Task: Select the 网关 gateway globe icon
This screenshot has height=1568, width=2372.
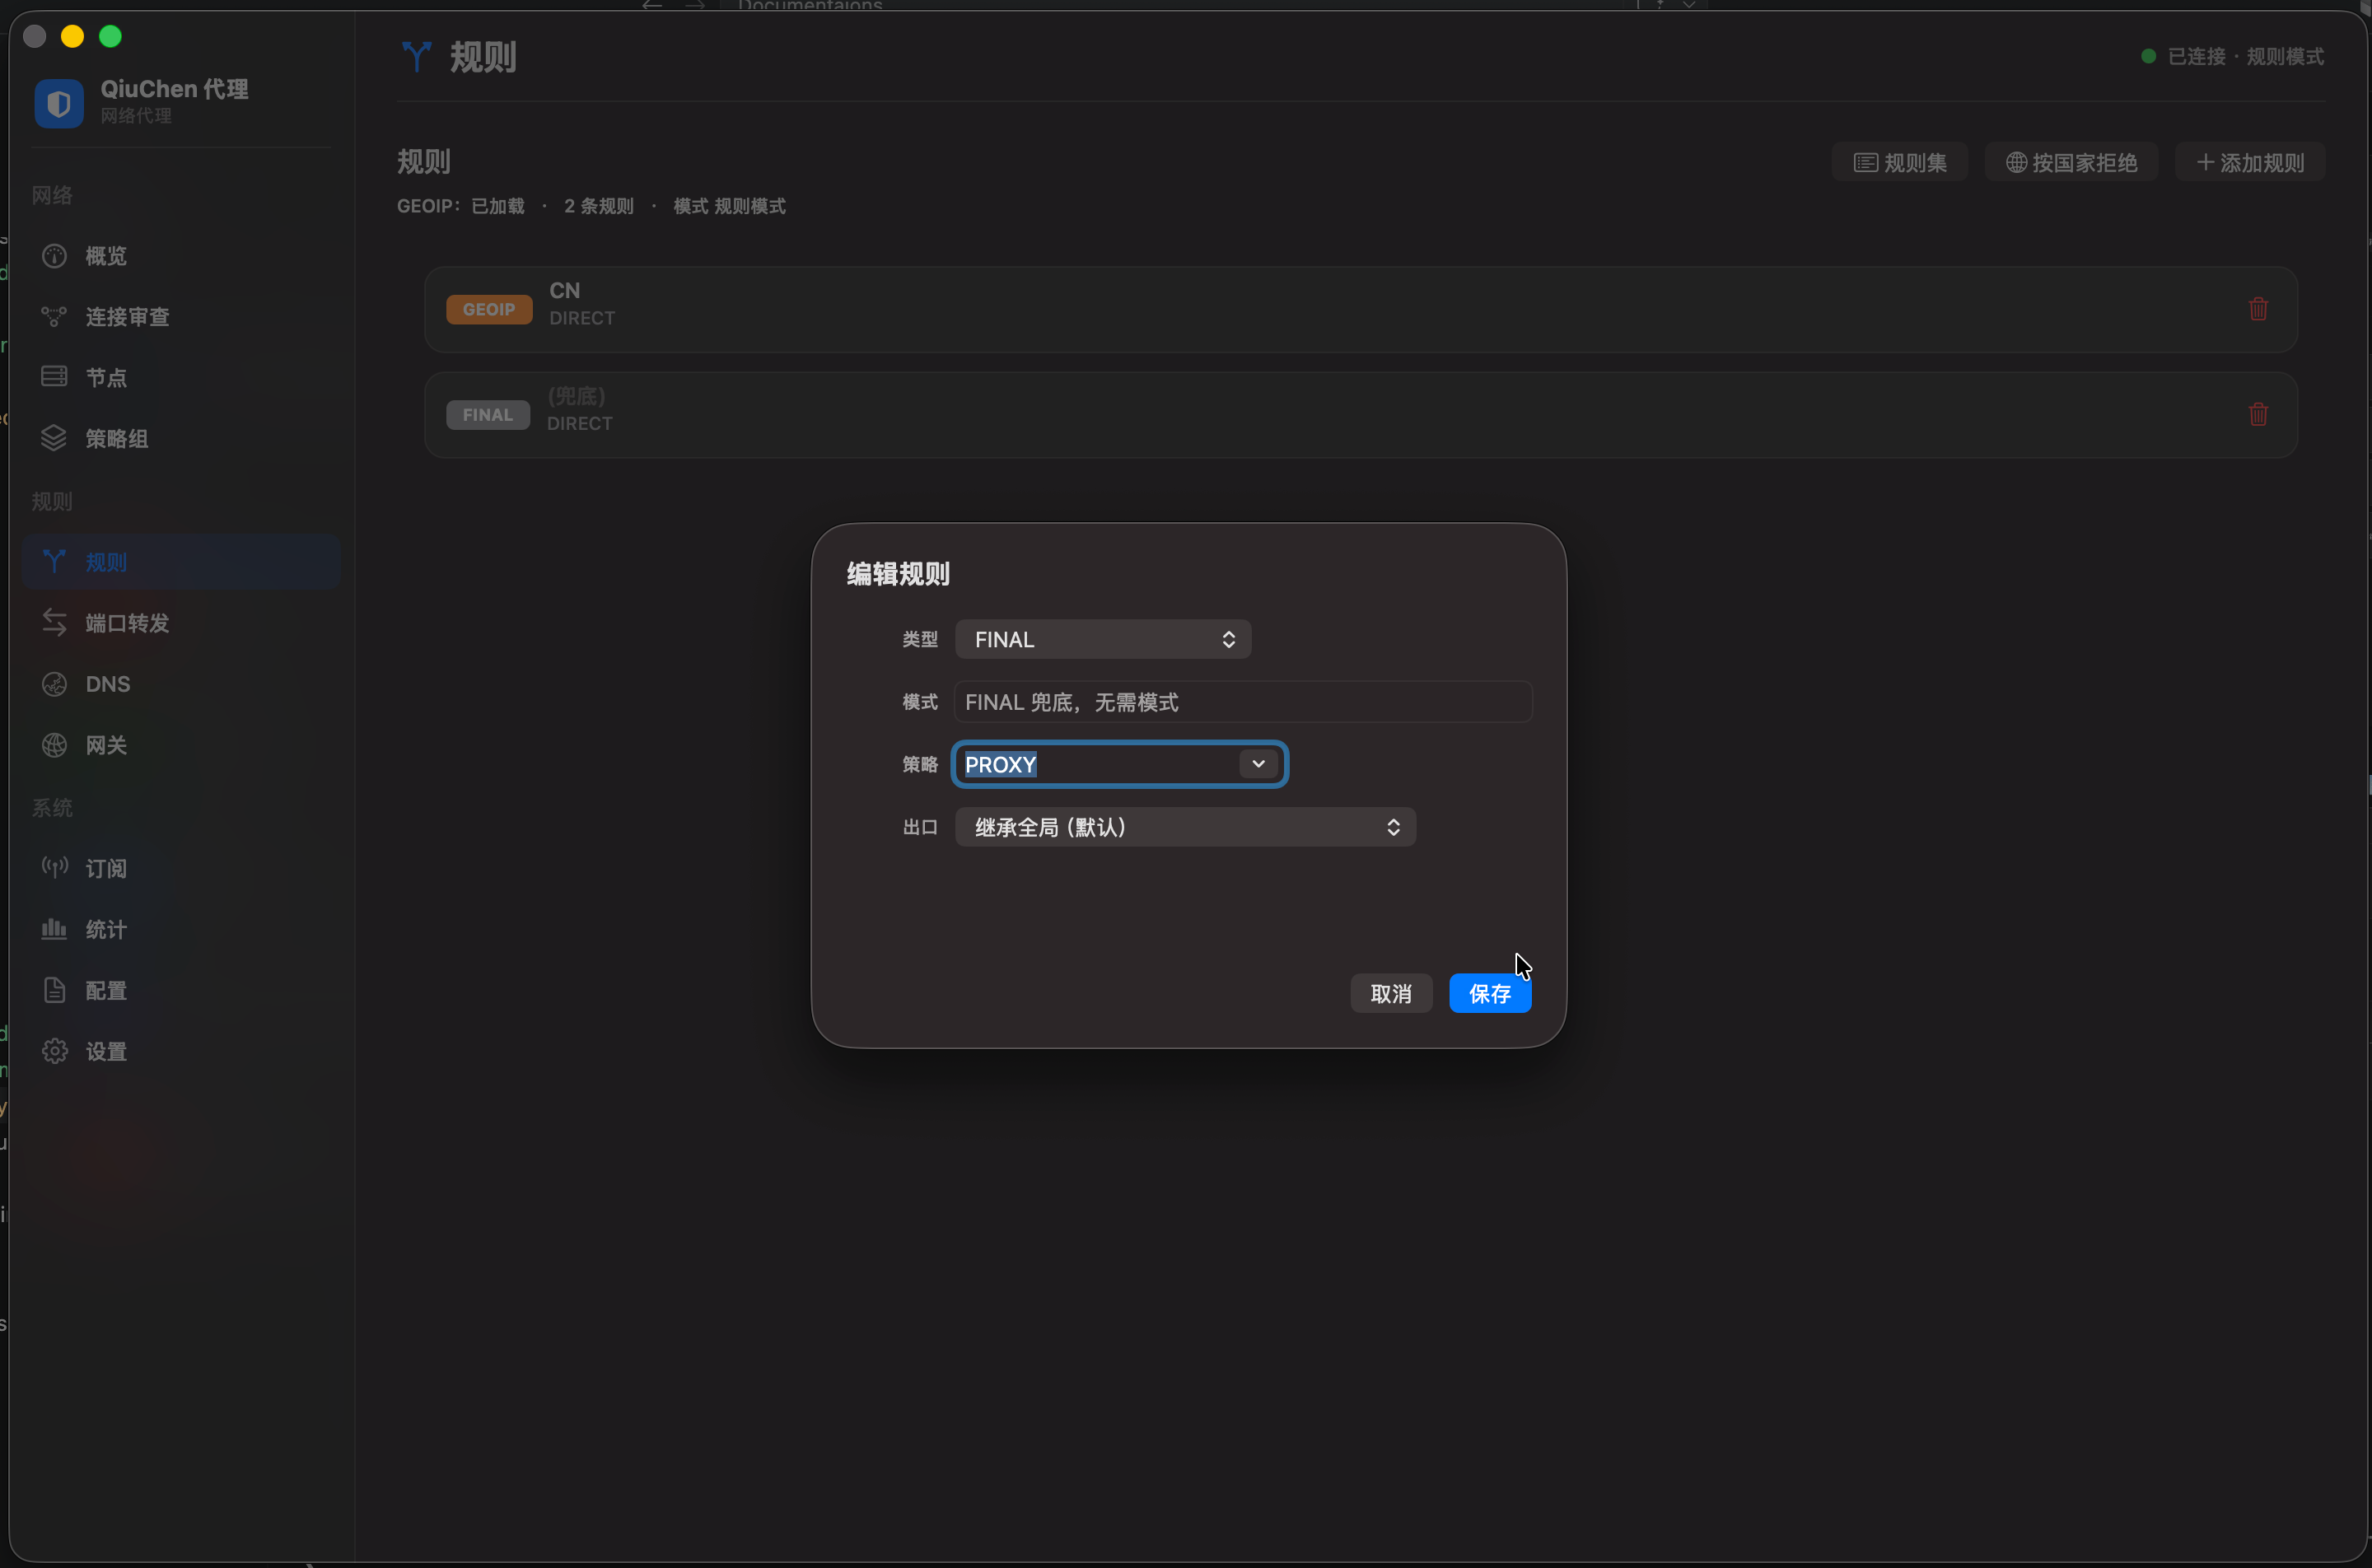Action: click(x=54, y=745)
